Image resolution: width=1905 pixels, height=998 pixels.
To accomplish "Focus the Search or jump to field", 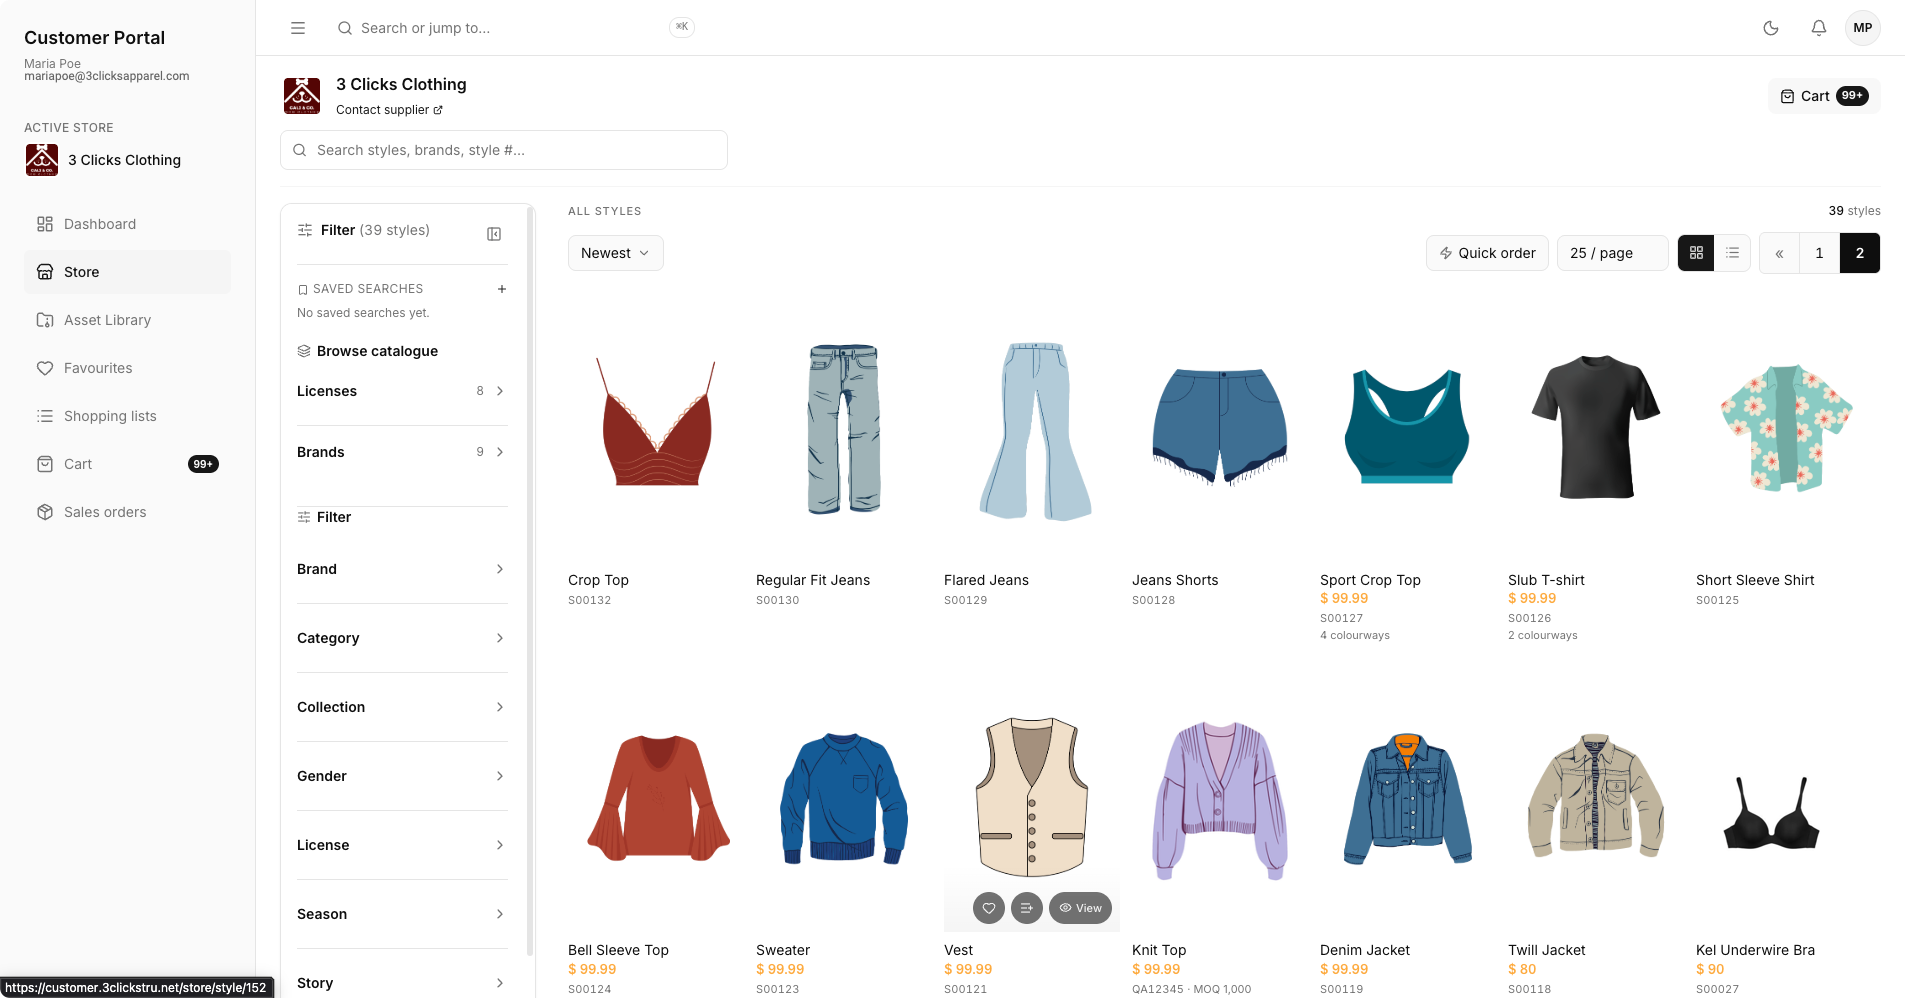I will [x=515, y=28].
